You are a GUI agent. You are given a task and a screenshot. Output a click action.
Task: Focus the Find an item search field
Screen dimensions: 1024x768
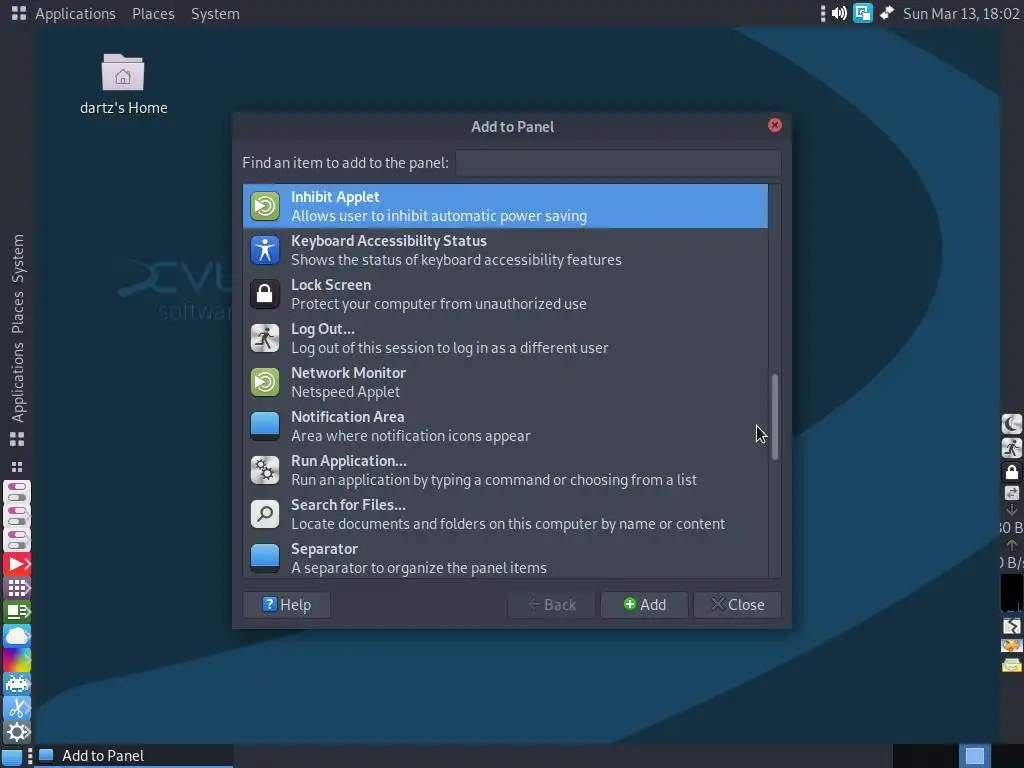pos(618,163)
